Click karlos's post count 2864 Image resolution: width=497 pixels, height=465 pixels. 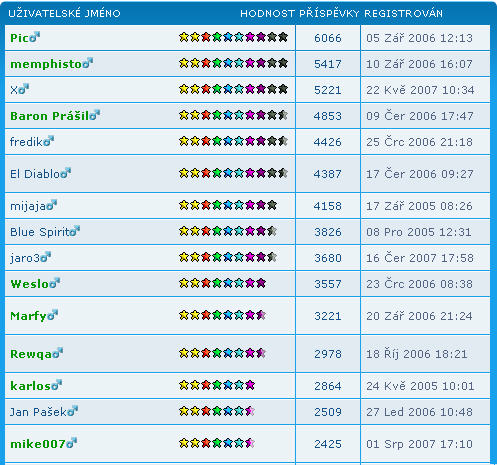[x=328, y=386]
